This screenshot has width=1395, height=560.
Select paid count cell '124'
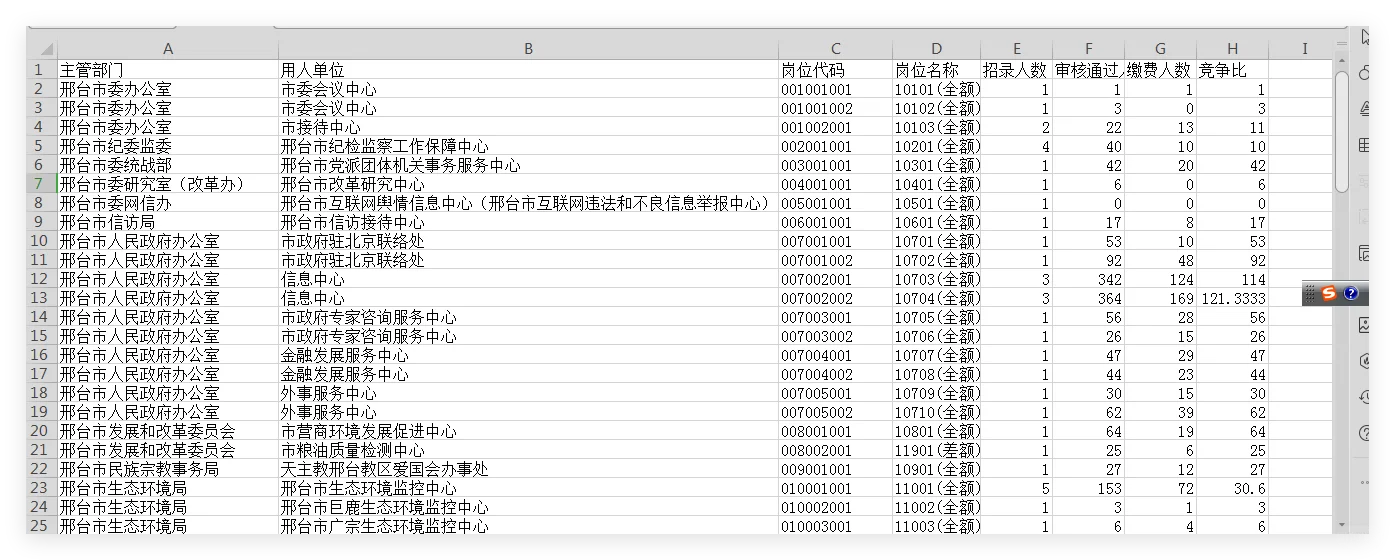coord(1161,279)
